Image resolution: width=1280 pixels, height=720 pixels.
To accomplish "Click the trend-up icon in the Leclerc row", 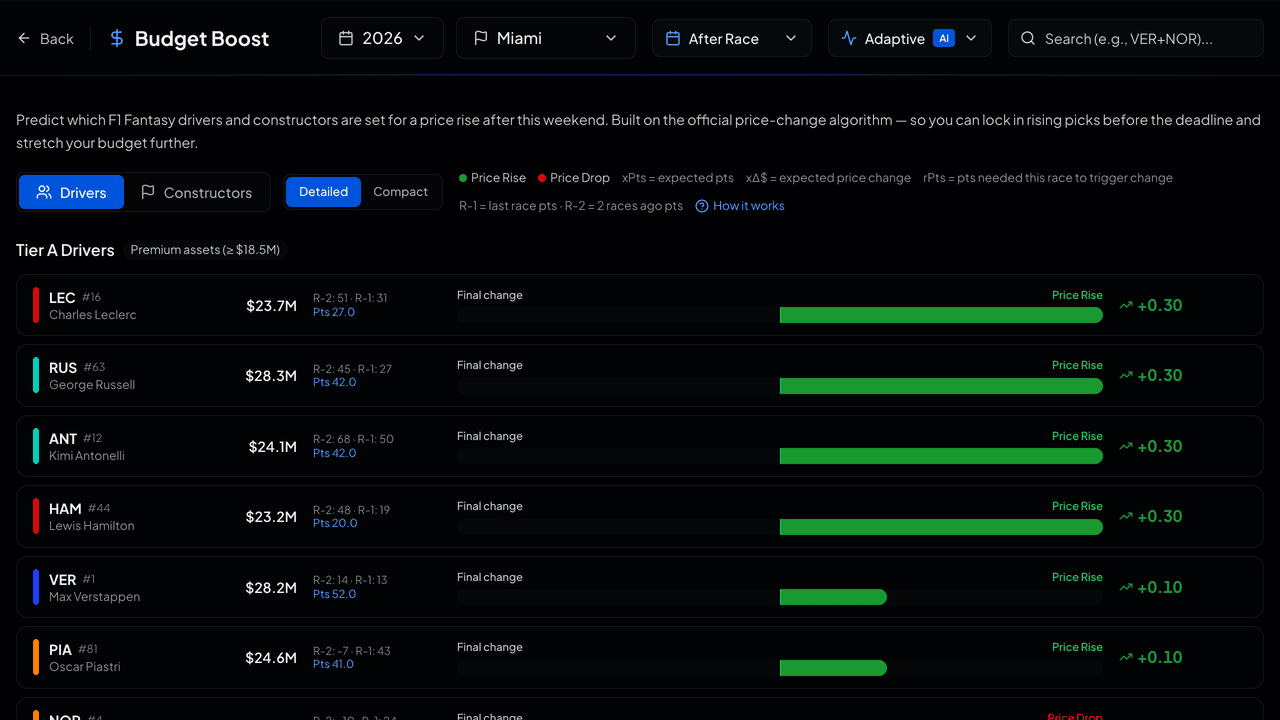I will coord(1126,305).
